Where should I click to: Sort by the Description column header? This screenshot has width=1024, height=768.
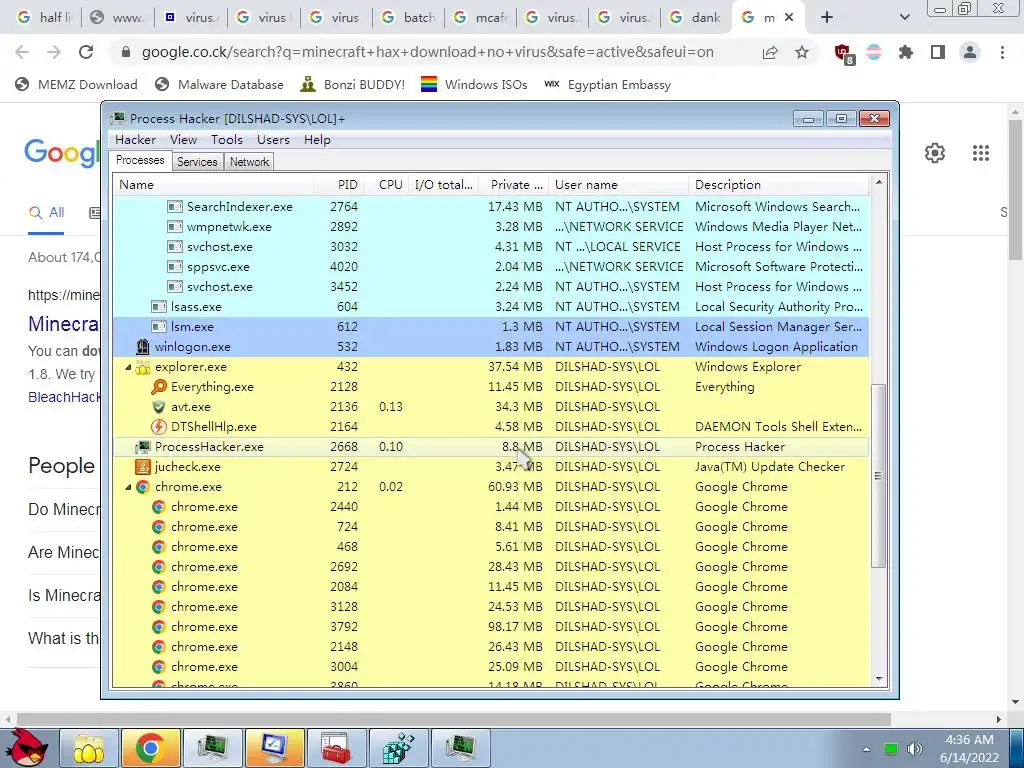779,185
